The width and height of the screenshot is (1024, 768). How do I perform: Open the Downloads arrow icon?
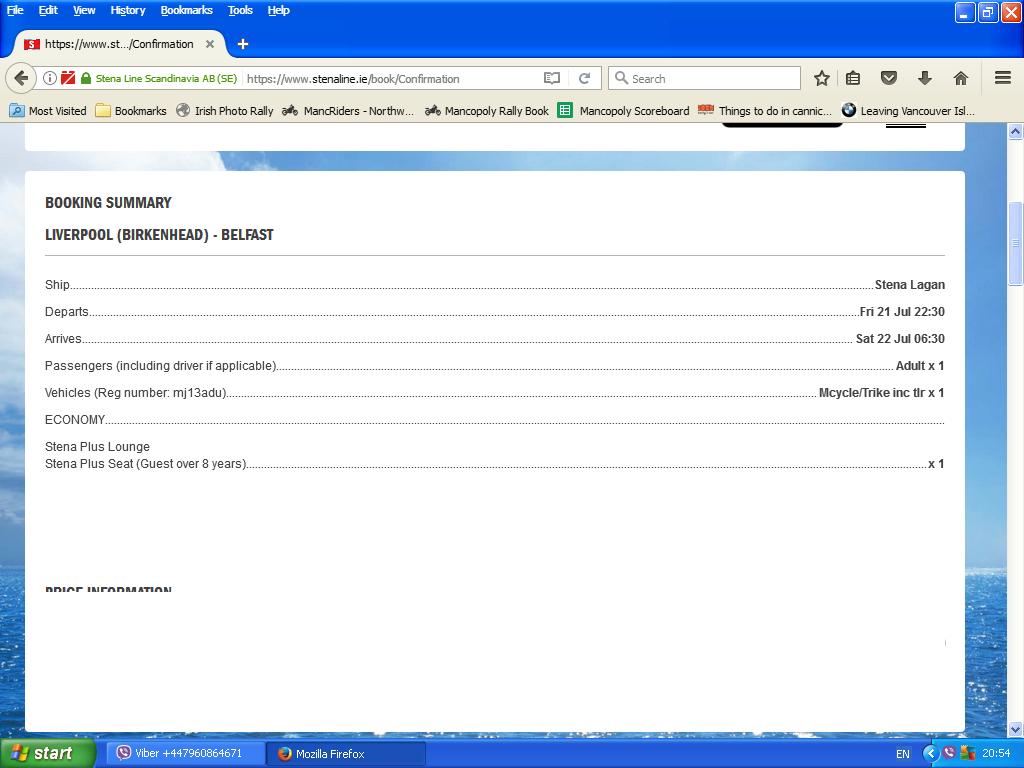point(925,78)
